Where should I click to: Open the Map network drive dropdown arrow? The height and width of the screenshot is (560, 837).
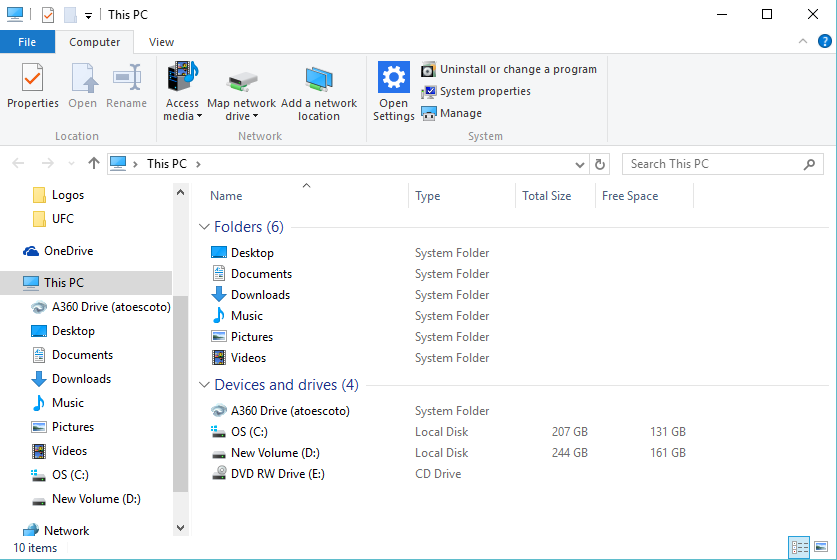coord(255,116)
